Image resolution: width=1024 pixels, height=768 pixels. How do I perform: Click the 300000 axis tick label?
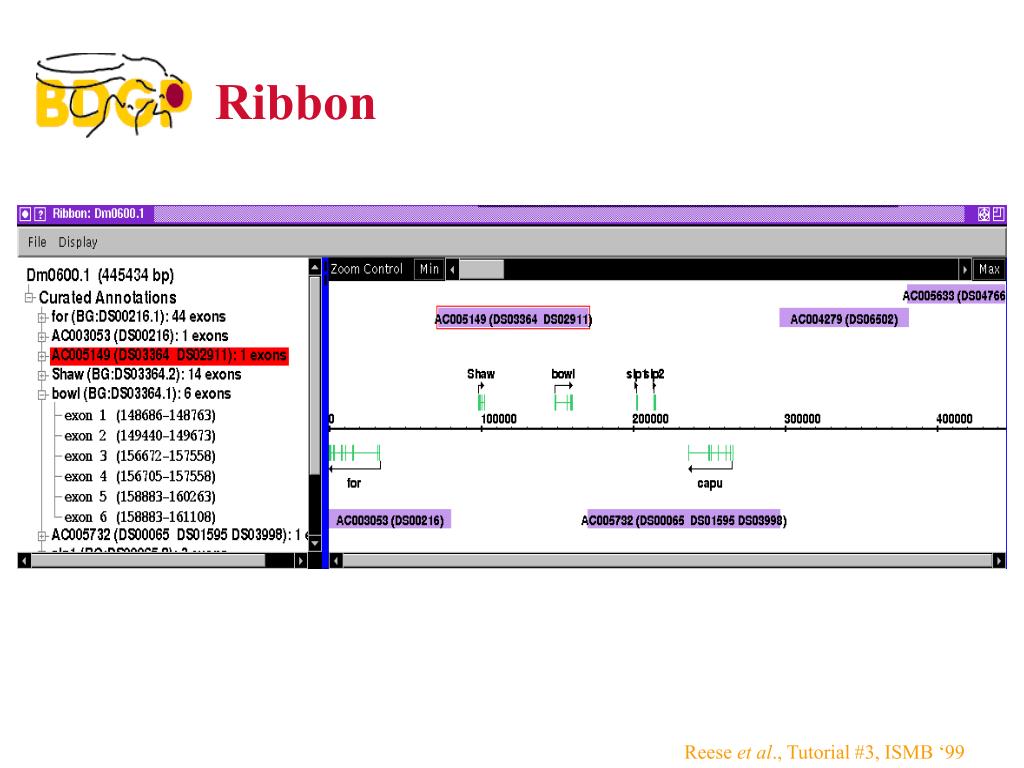(x=803, y=419)
